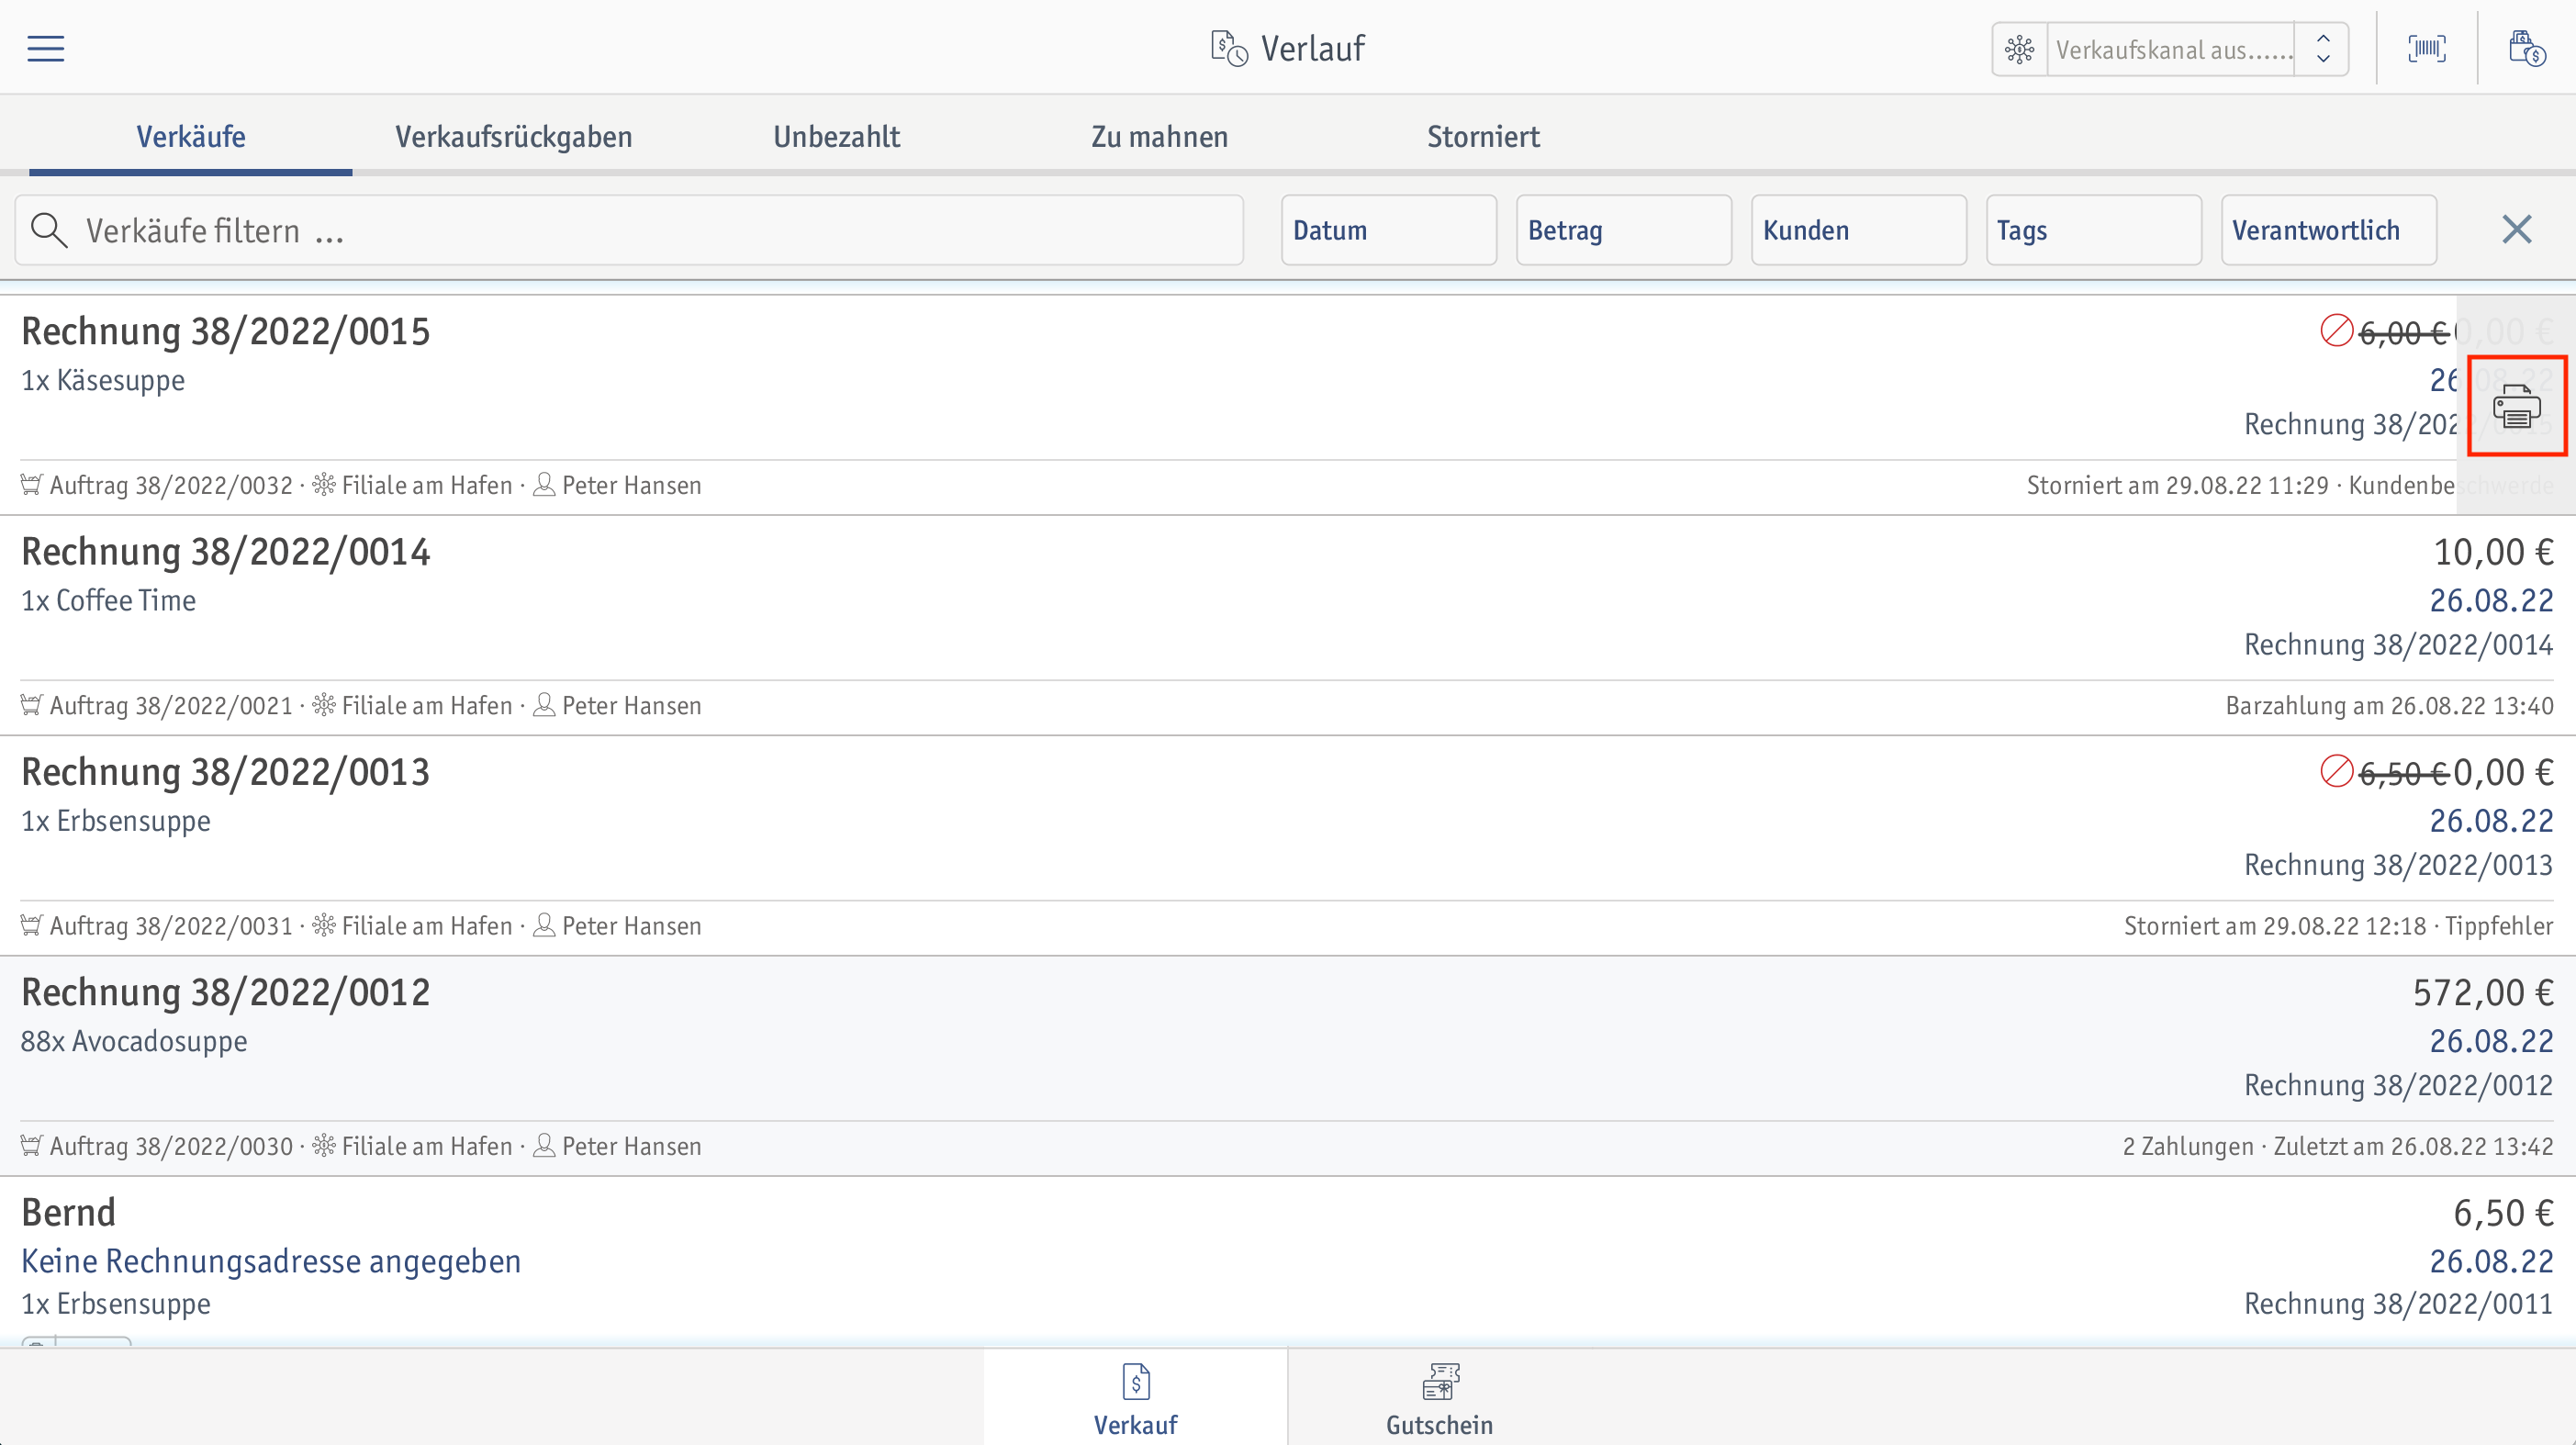
Task: Click Peter Hansen in Rechnung 0013 row
Action: pyautogui.click(x=632, y=926)
